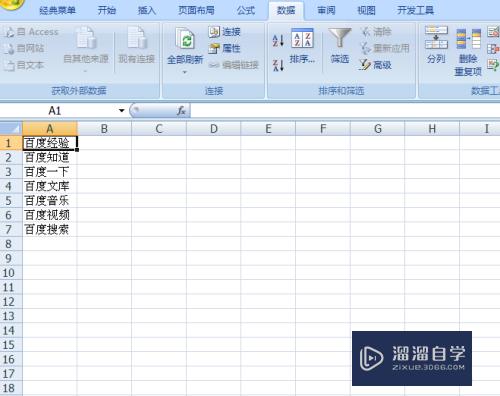The image size is (500, 396).
Task: Switch to the 开始 tab
Action: [107, 10]
